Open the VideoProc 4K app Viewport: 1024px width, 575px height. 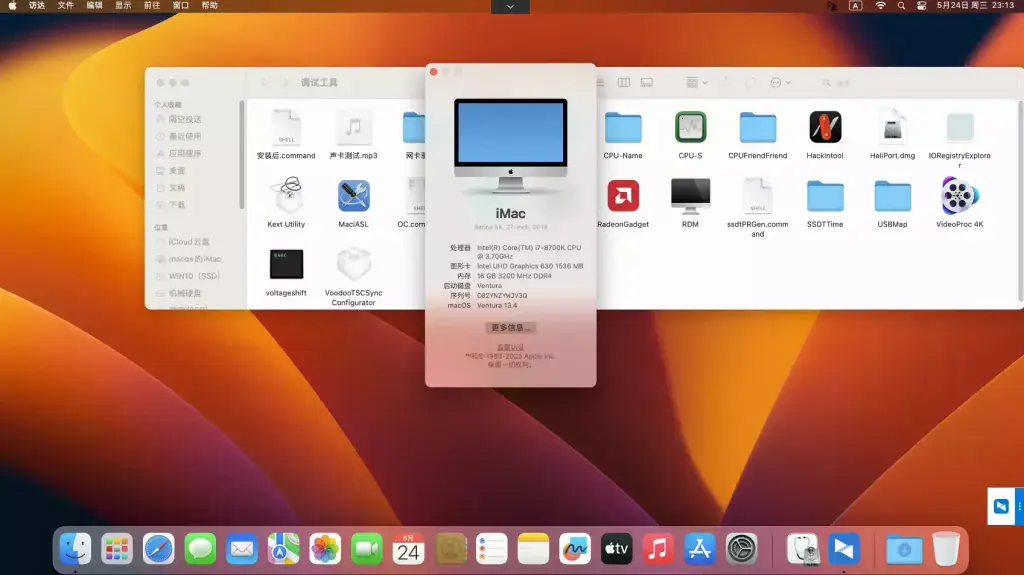coord(959,195)
